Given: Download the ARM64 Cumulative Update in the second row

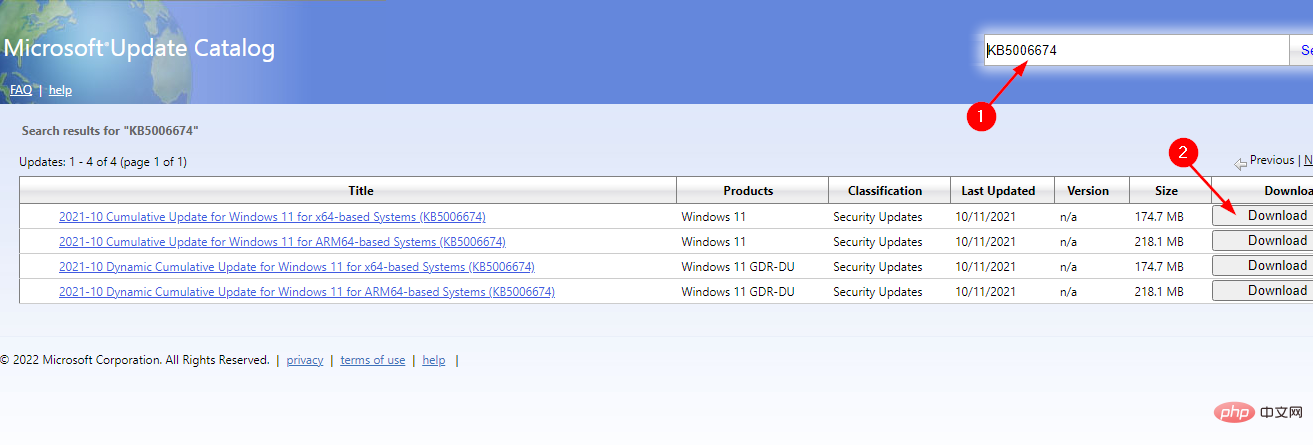Looking at the screenshot, I should click(1264, 241).
